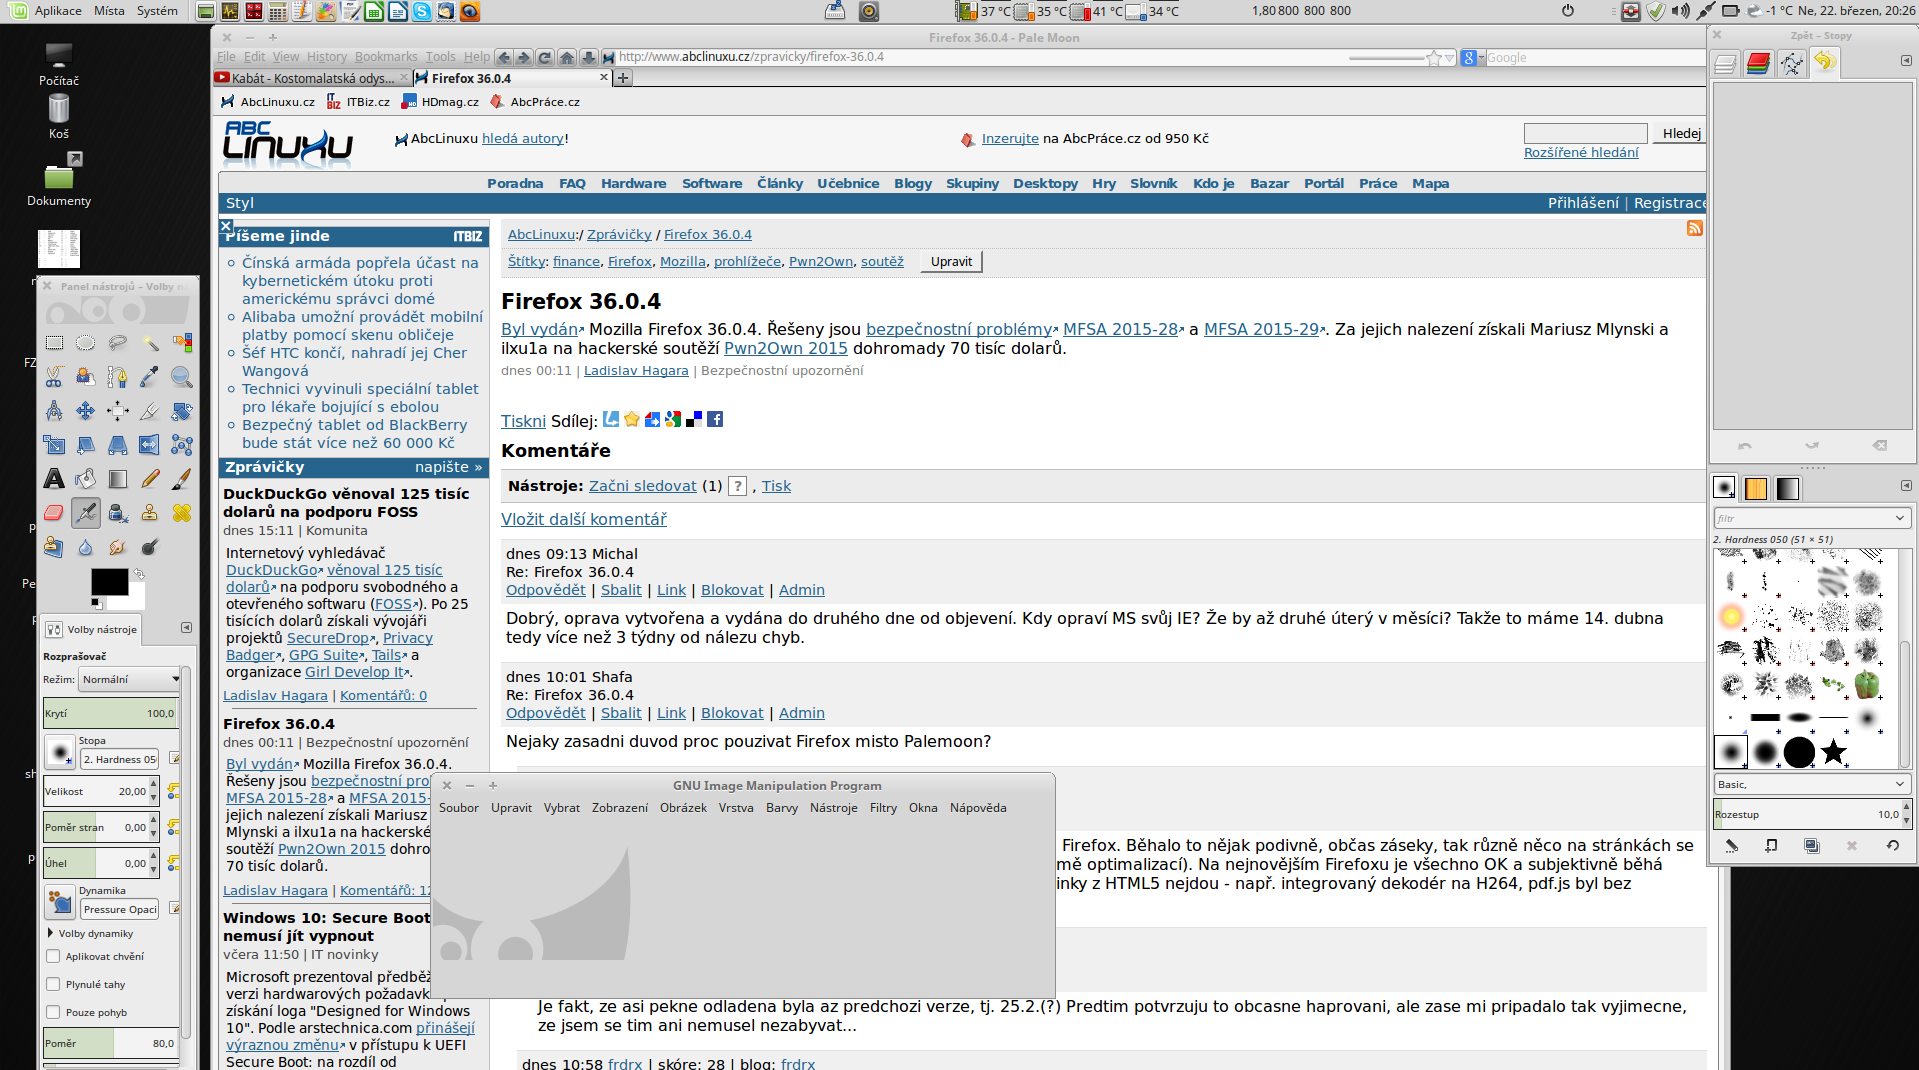Viewport: 1919px width, 1070px height.
Task: Enable the Aplikovat chvění checkbox
Action: pyautogui.click(x=54, y=956)
